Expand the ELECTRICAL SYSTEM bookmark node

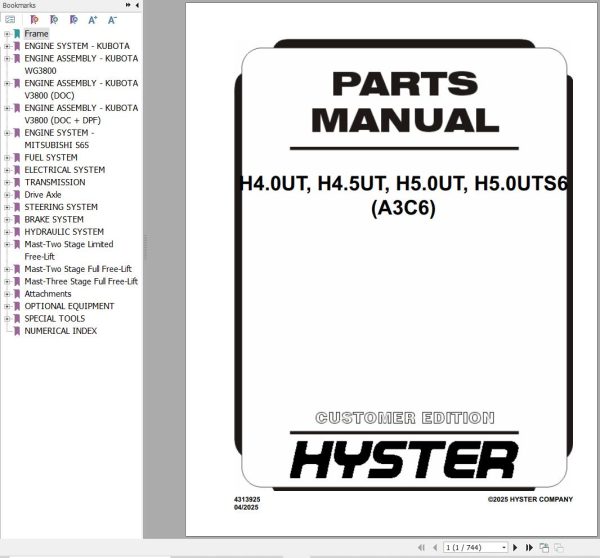tap(7, 170)
